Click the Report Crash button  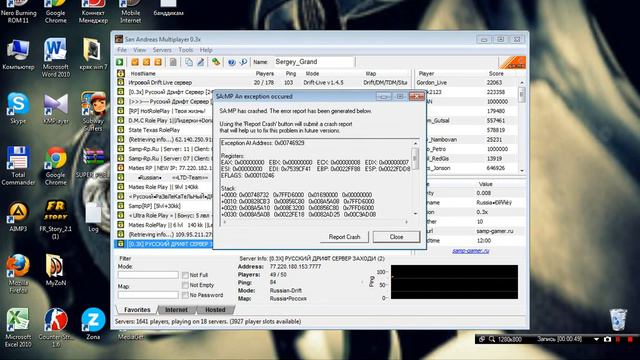click(x=344, y=237)
